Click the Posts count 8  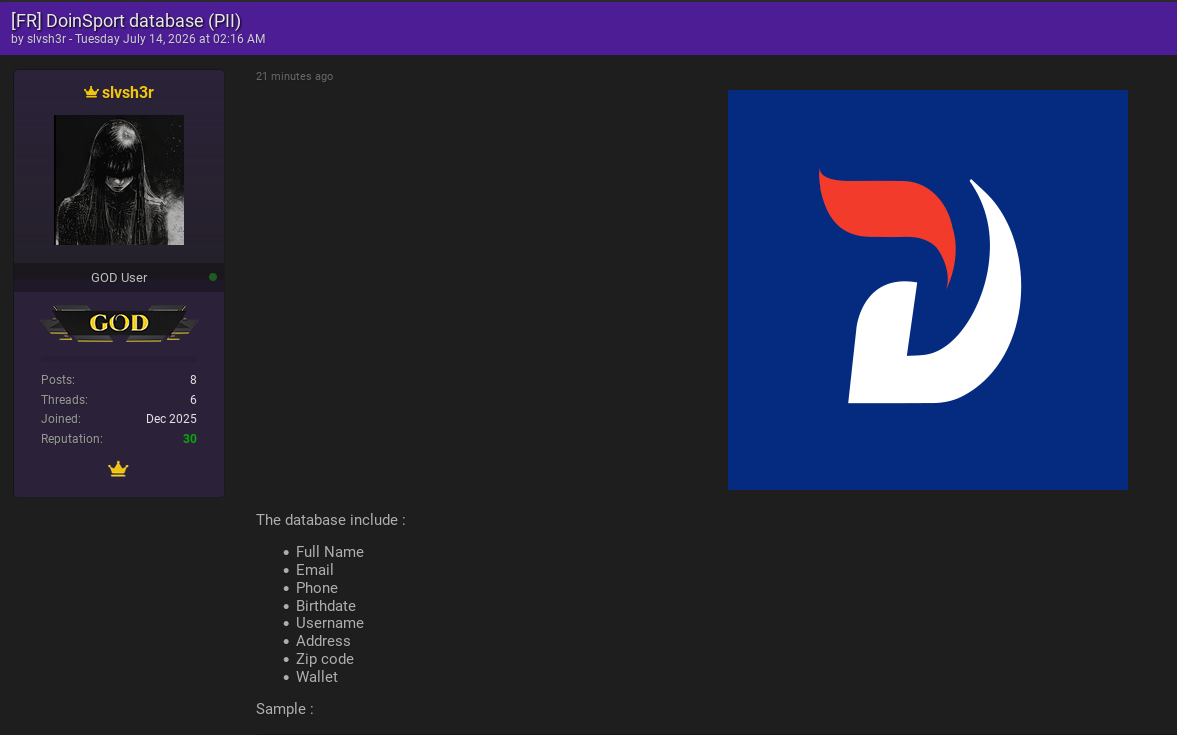pyautogui.click(x=193, y=380)
